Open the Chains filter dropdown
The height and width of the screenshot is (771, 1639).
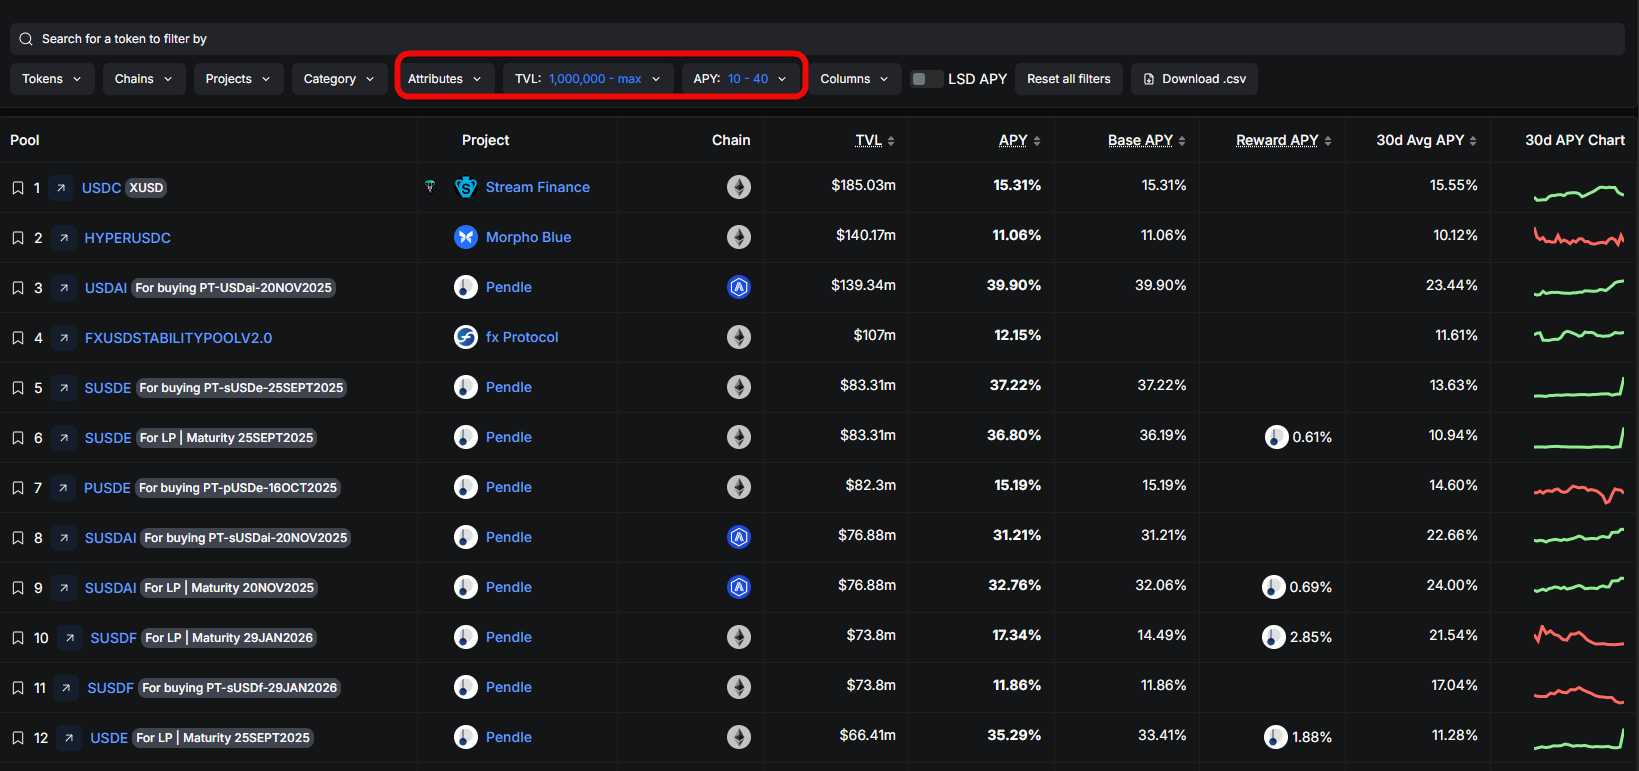143,79
